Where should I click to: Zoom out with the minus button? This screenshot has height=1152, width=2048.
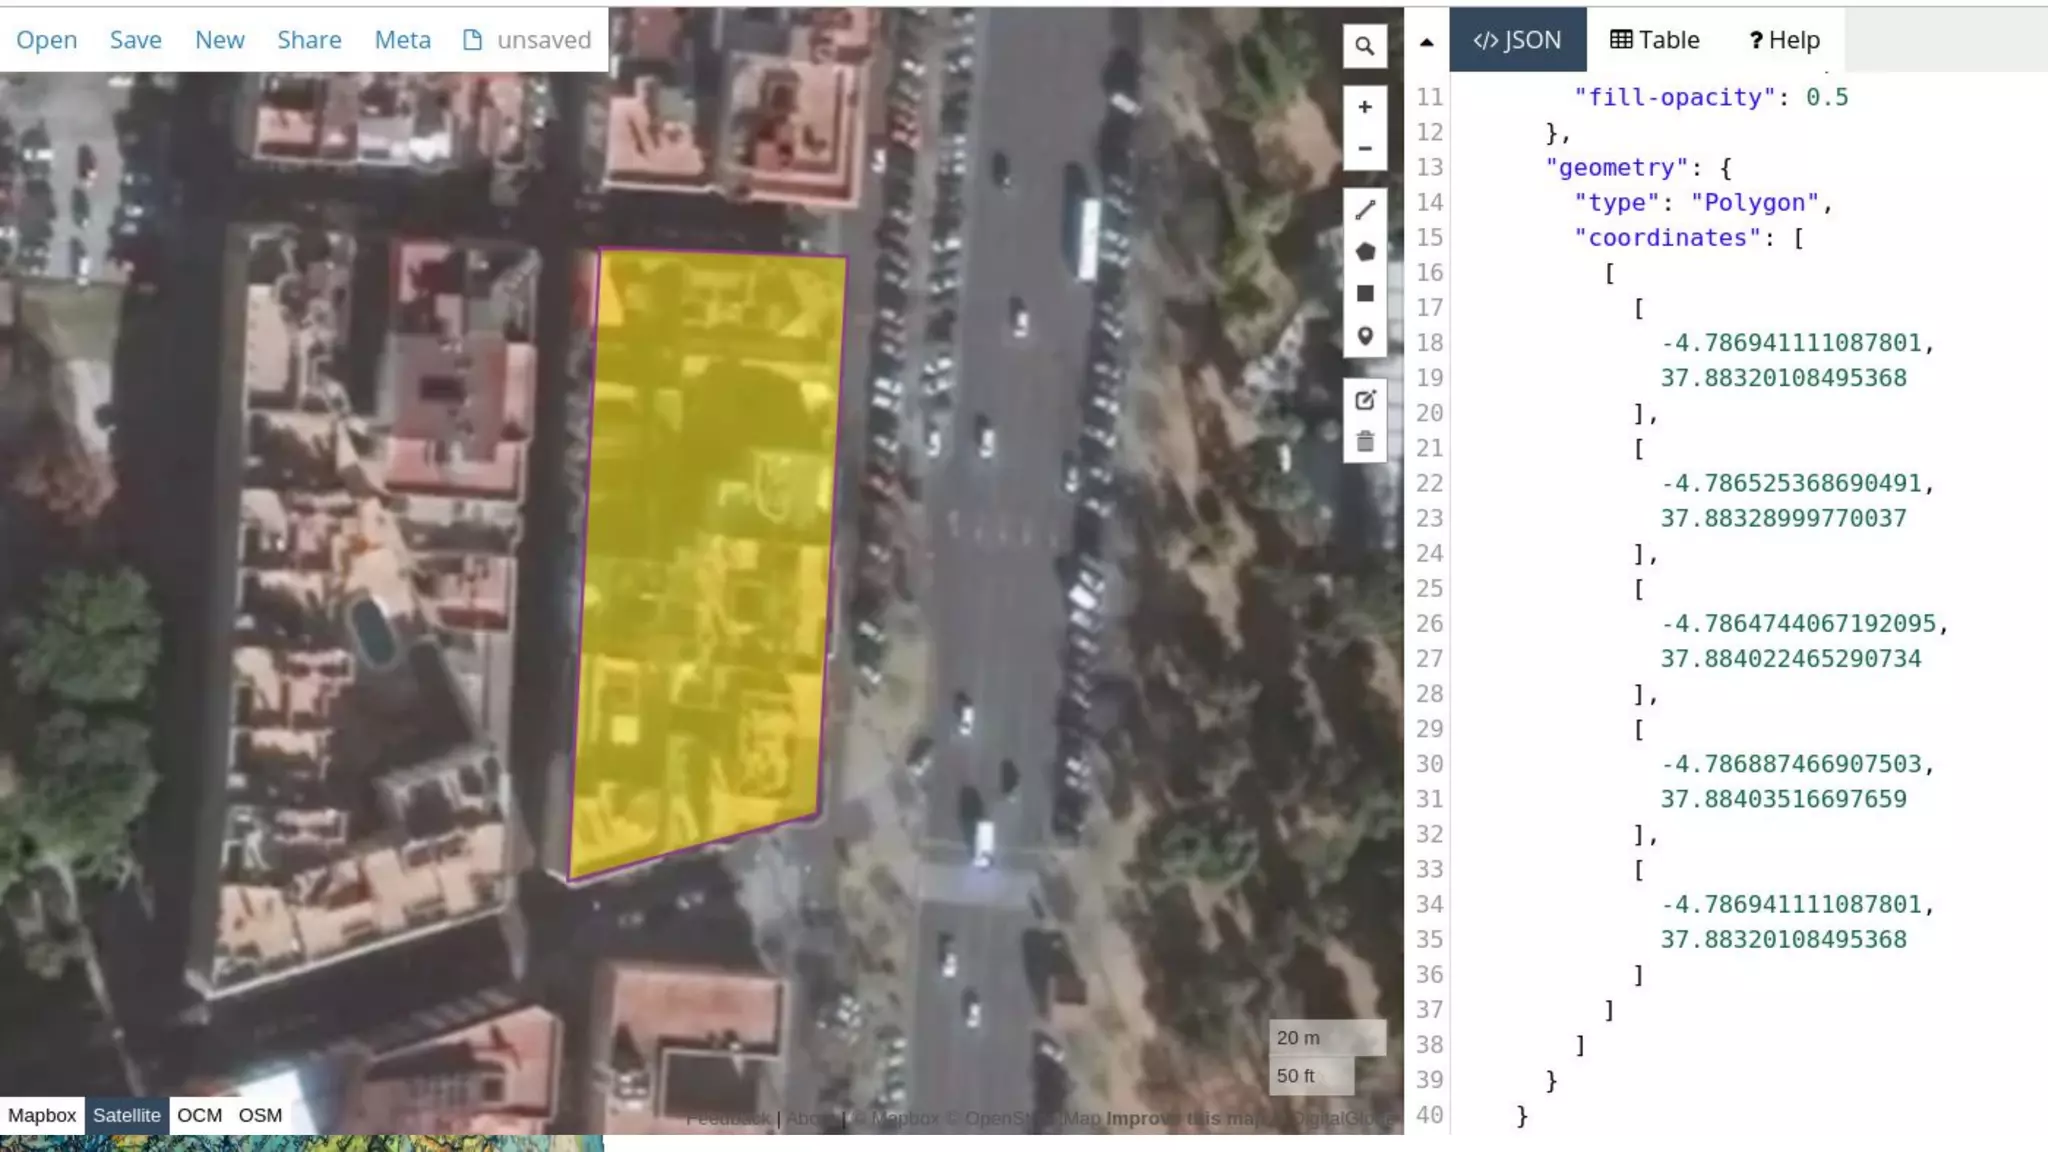(x=1364, y=149)
